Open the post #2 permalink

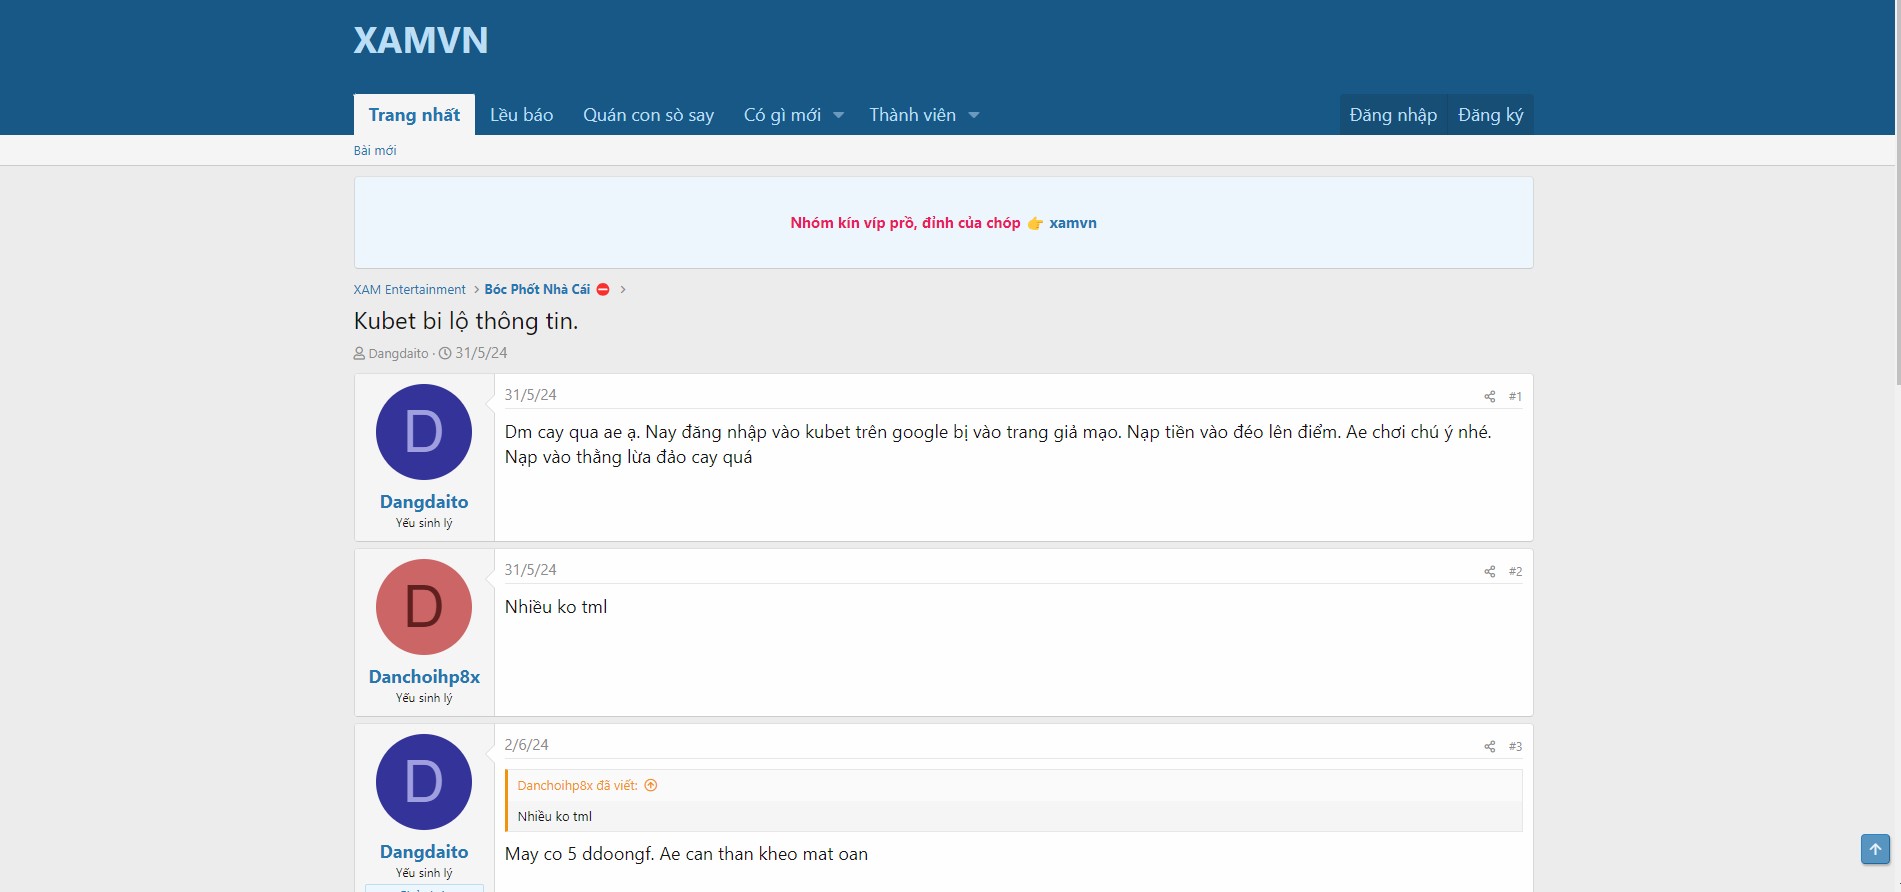[1515, 571]
